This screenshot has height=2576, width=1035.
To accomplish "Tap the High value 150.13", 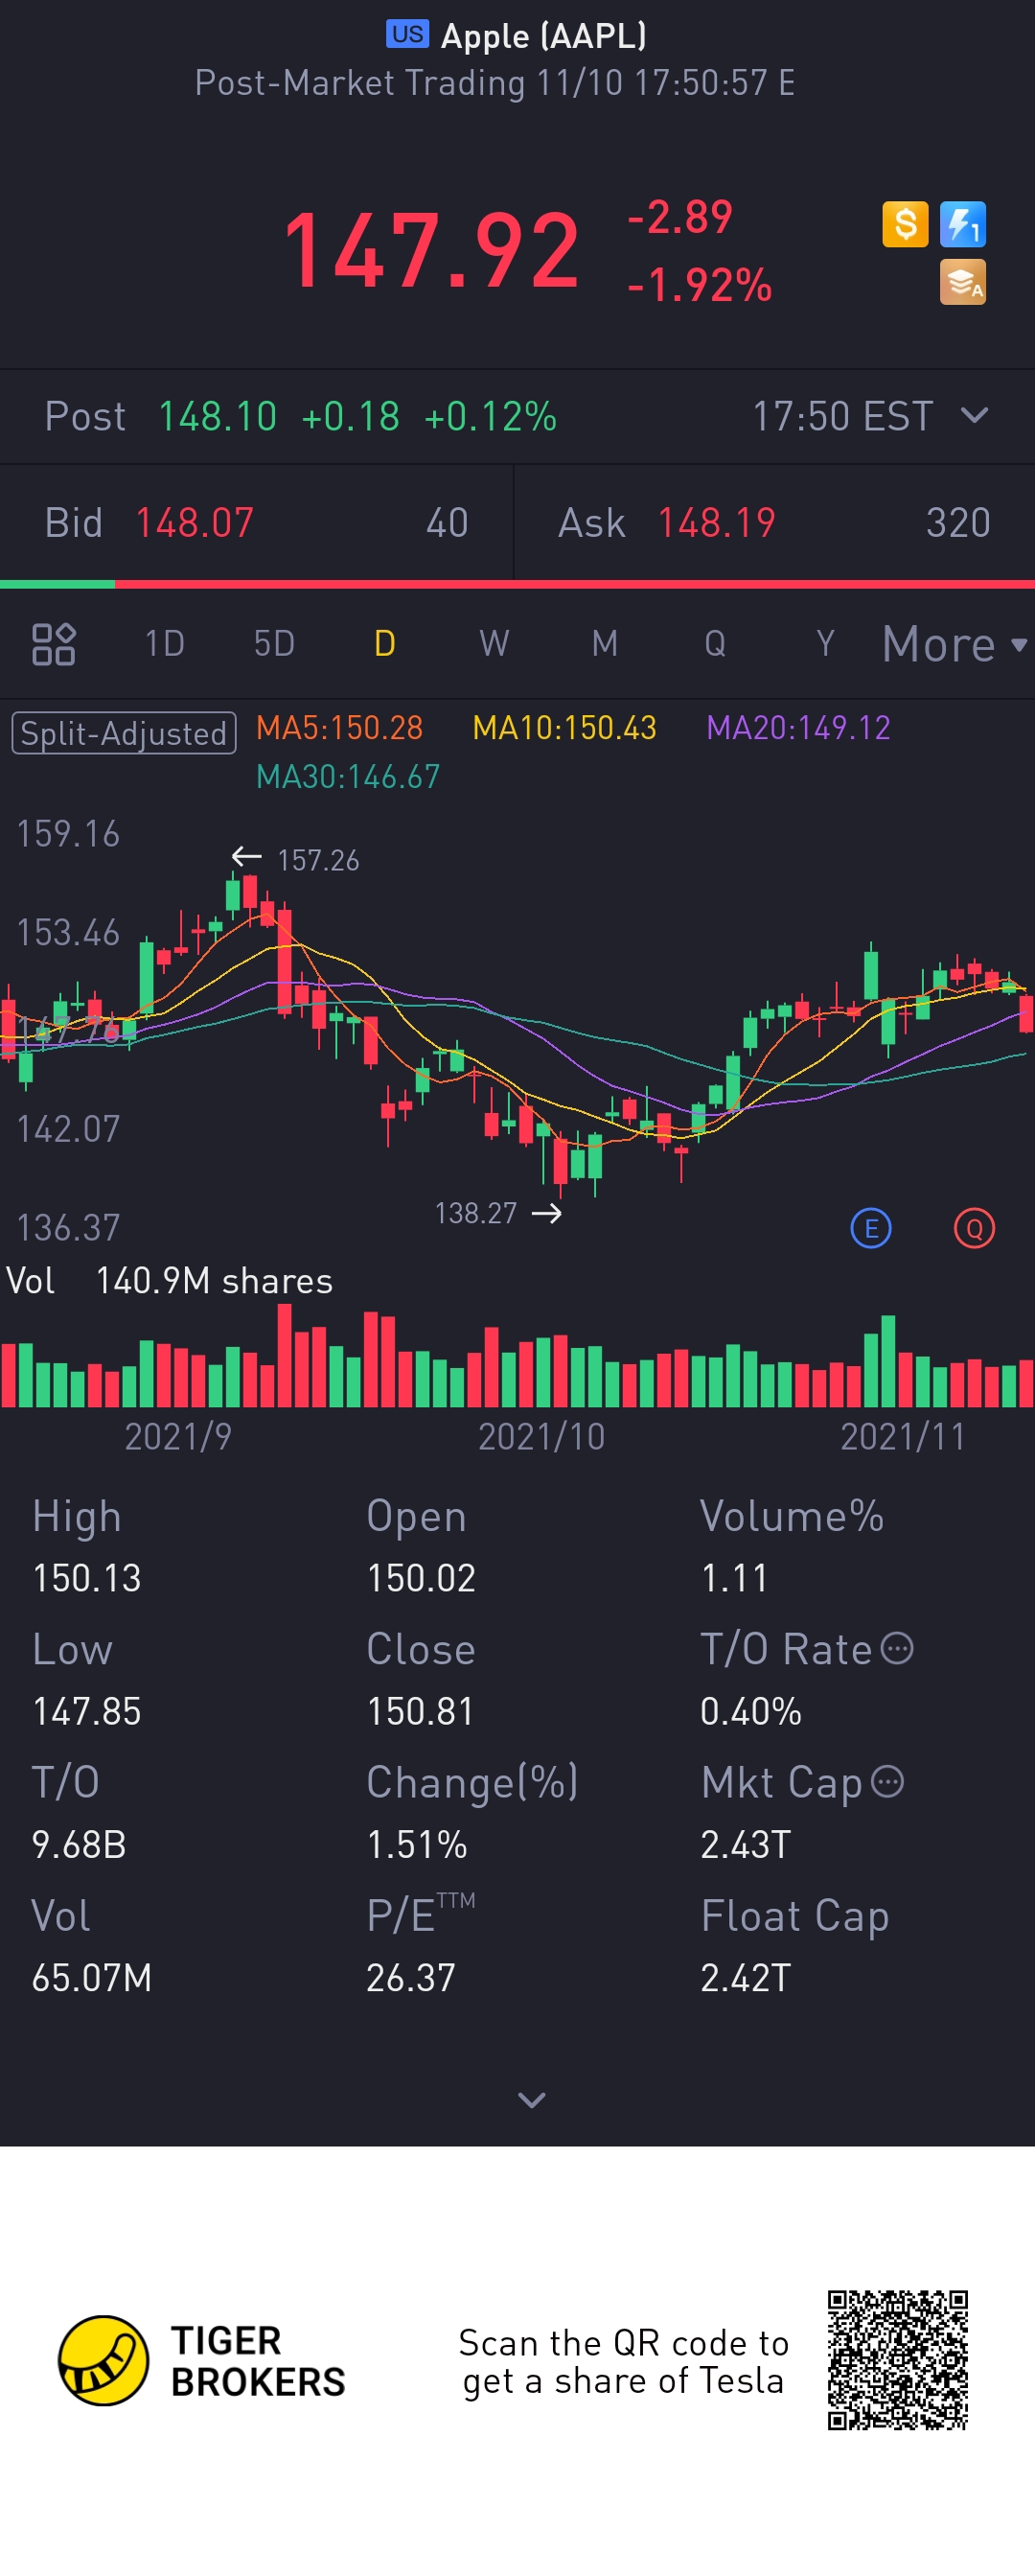I will (87, 1578).
